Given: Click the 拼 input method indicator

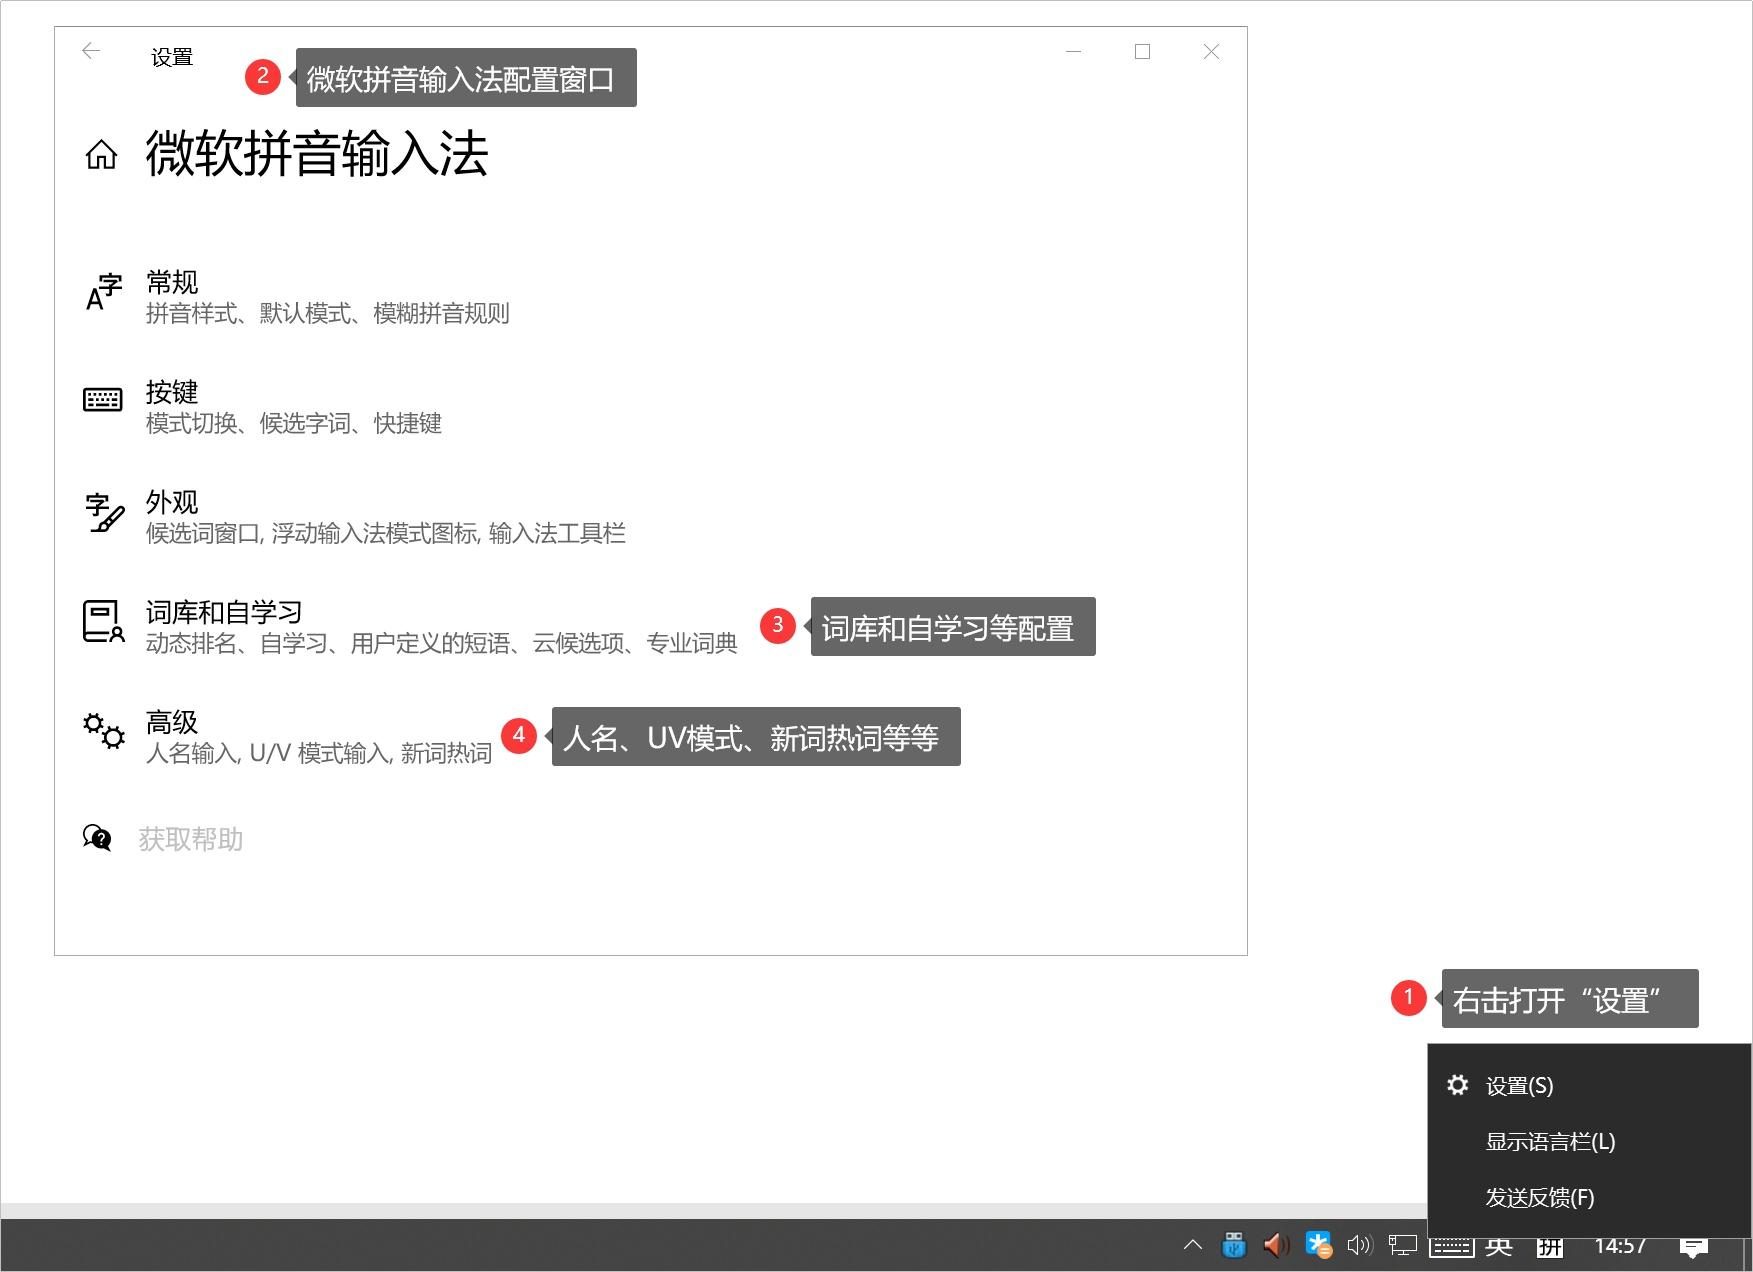Looking at the screenshot, I should (1550, 1246).
